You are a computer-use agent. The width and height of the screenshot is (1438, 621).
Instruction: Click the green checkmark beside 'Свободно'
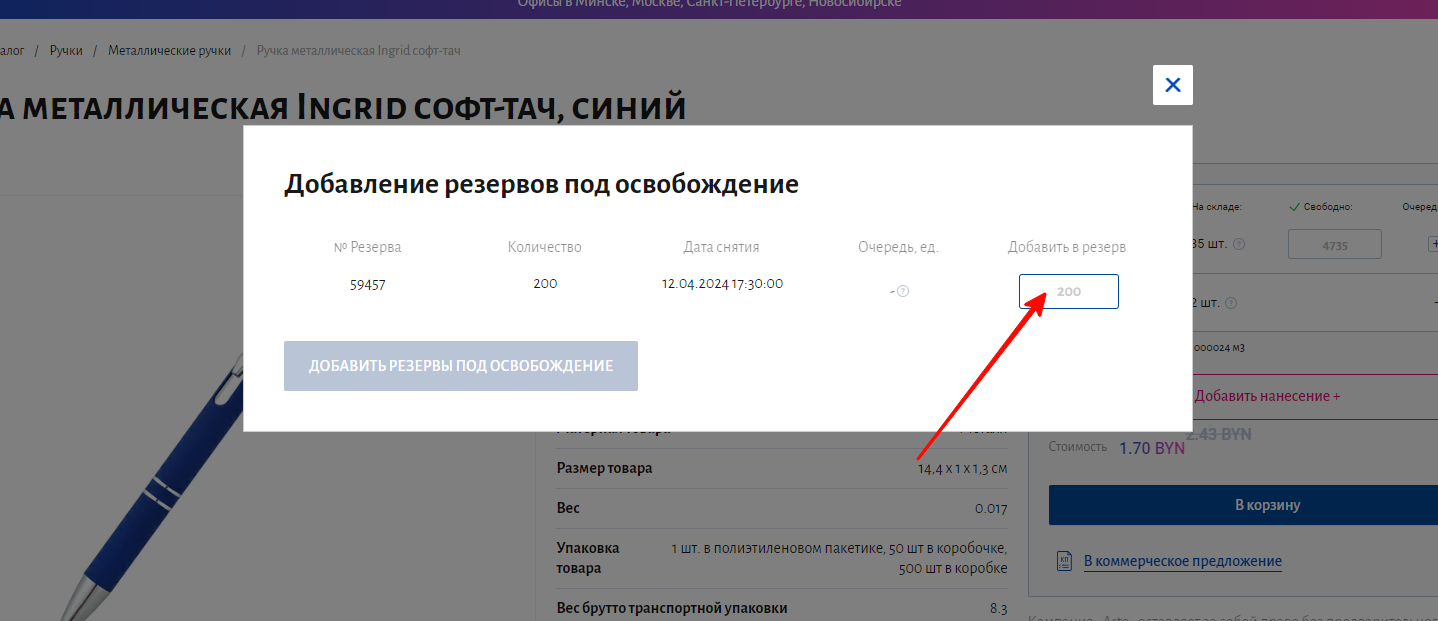click(1295, 207)
